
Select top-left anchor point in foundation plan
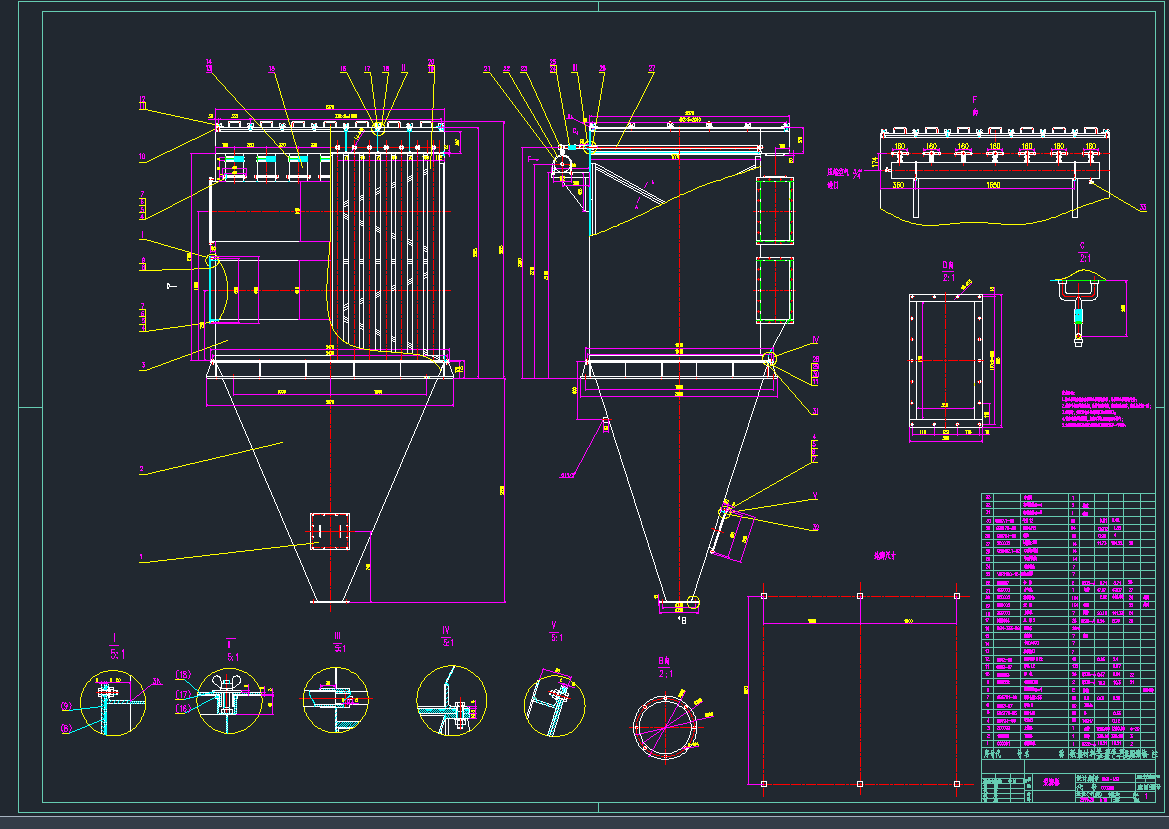point(764,596)
